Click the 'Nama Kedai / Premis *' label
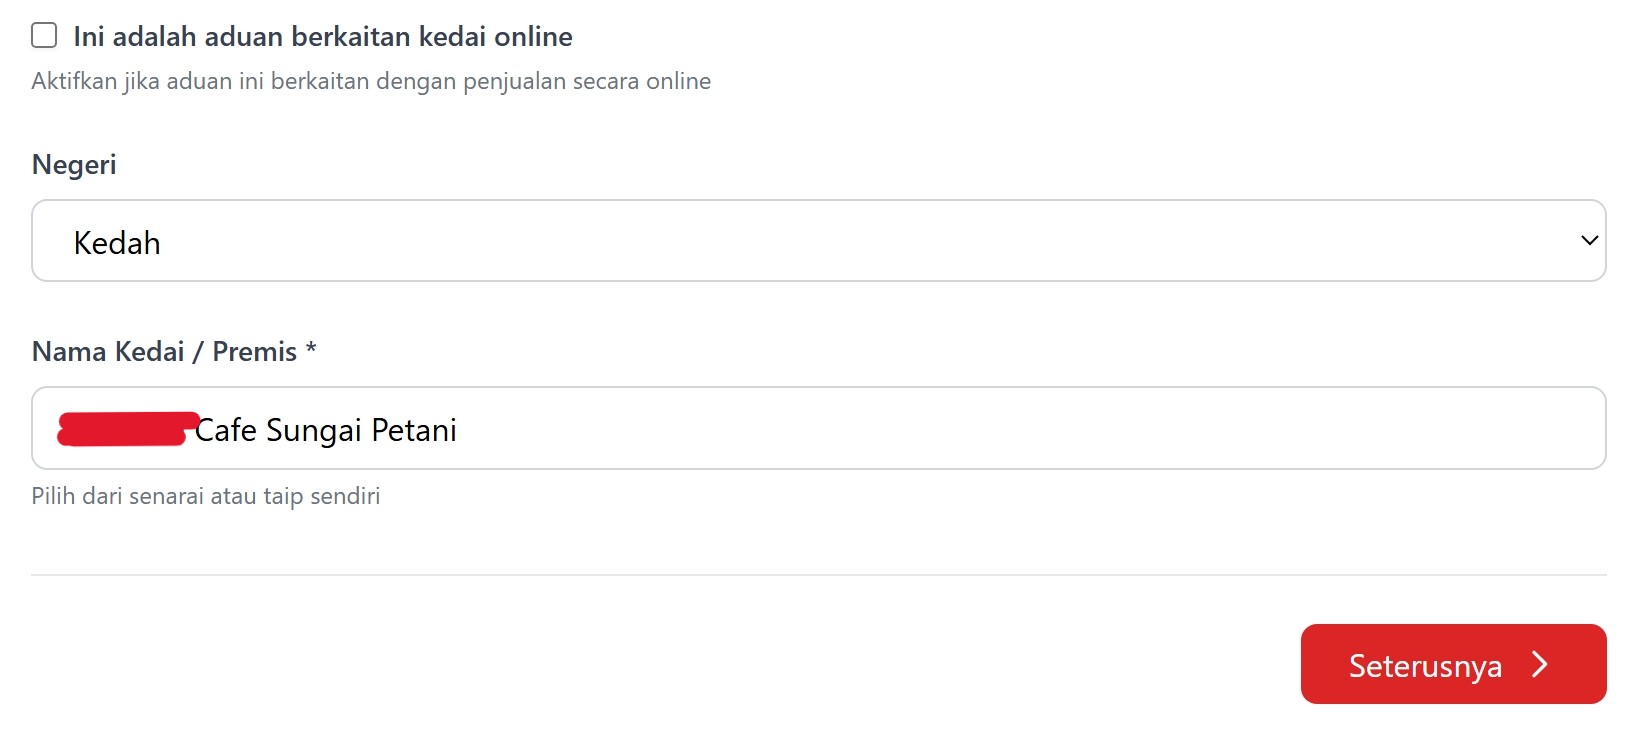Viewport: 1646px width, 755px height. (x=165, y=352)
